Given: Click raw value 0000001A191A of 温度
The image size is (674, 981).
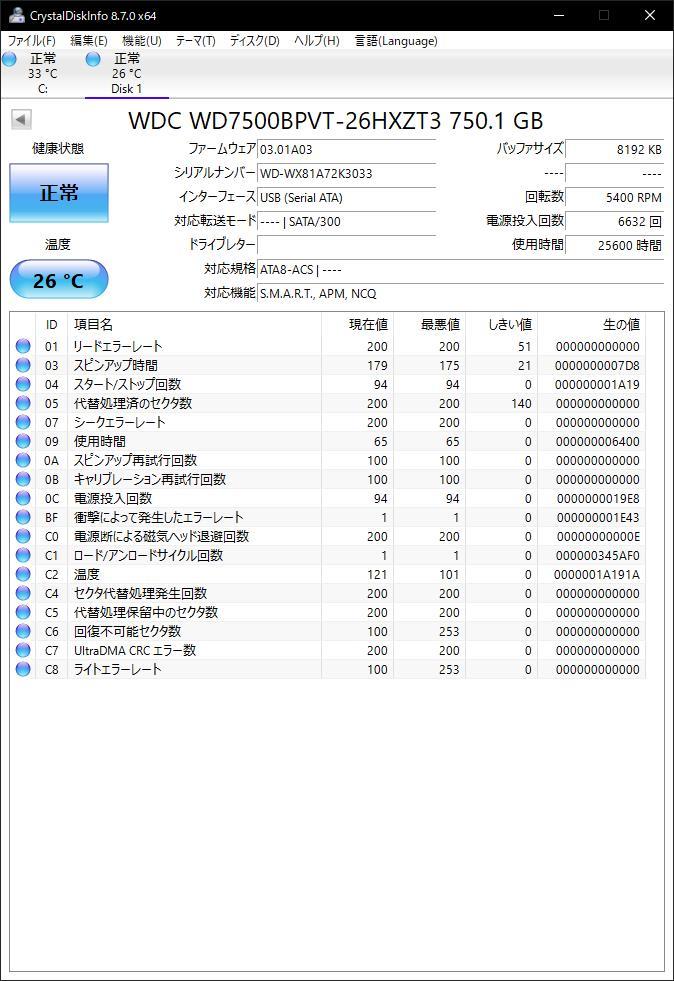Looking at the screenshot, I should tap(596, 574).
